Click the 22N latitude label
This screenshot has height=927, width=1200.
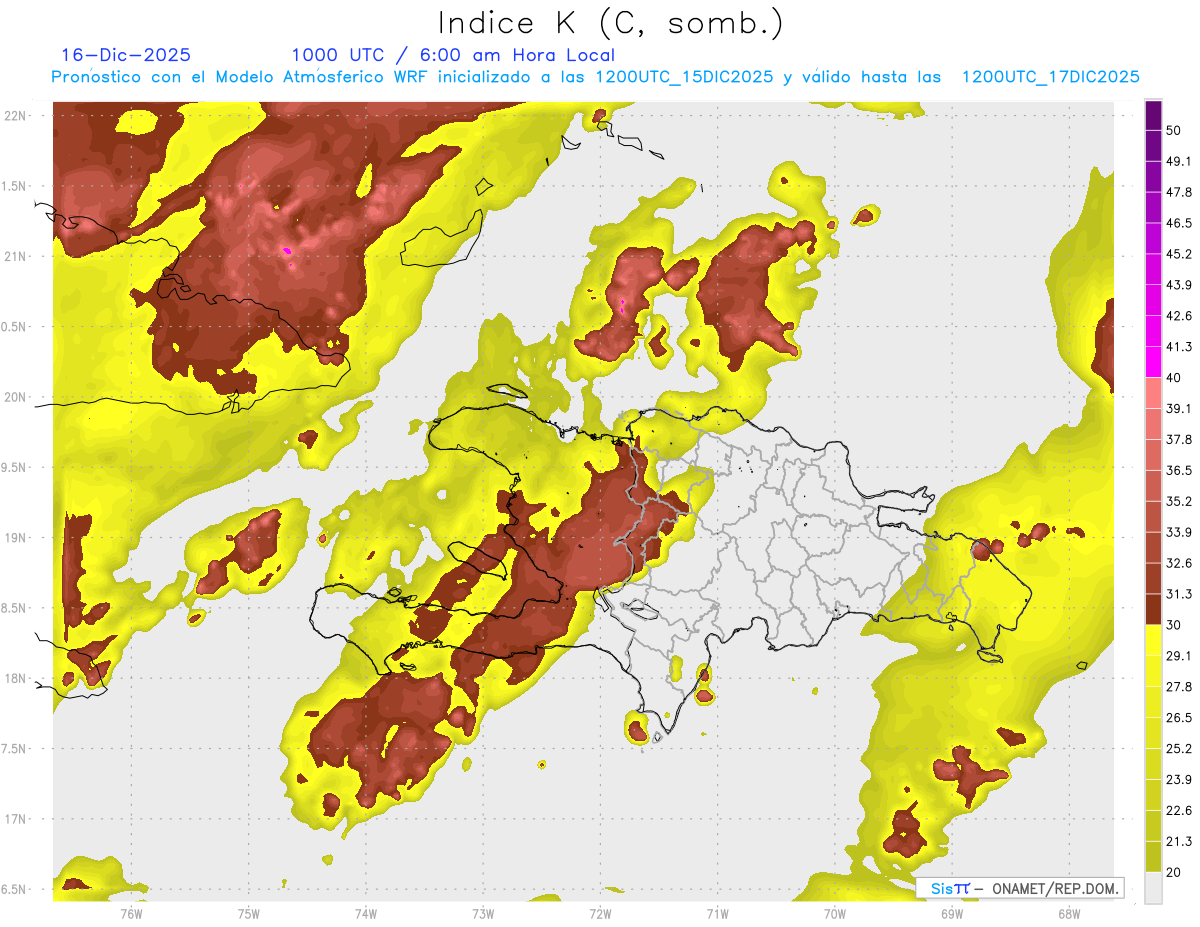(15, 115)
